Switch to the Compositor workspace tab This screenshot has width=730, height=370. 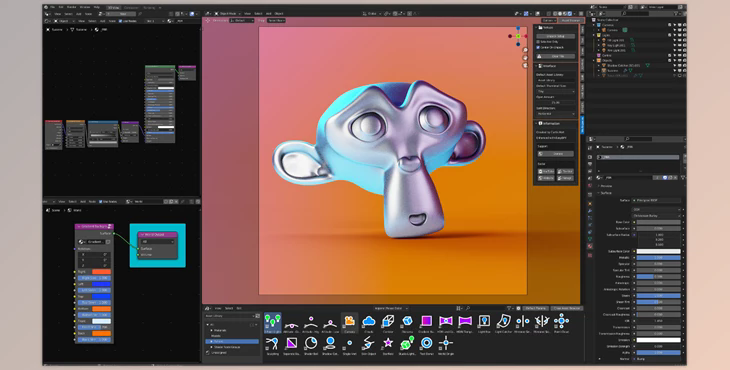131,7
